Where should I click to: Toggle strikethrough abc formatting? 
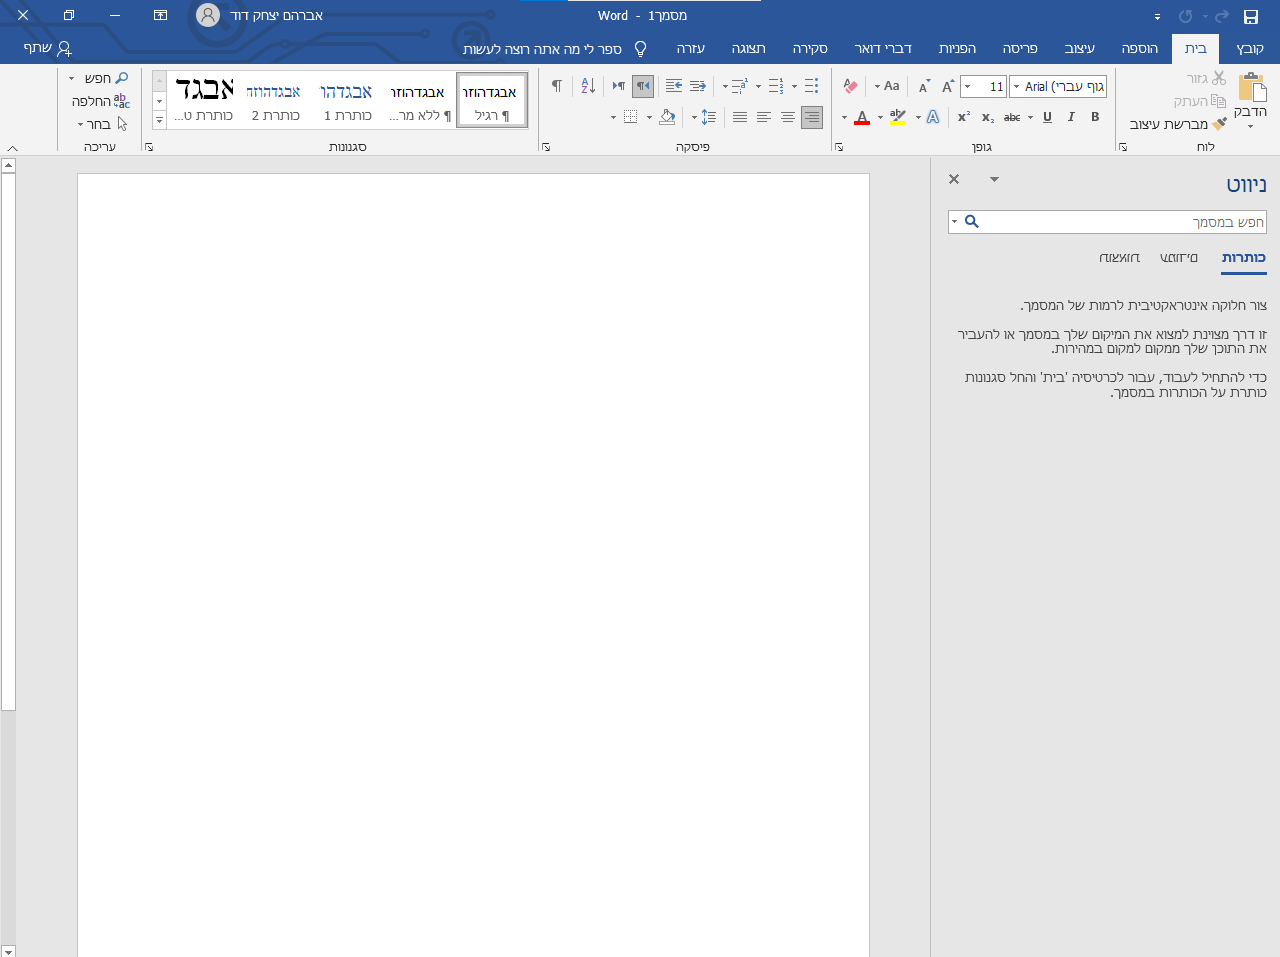click(1012, 117)
